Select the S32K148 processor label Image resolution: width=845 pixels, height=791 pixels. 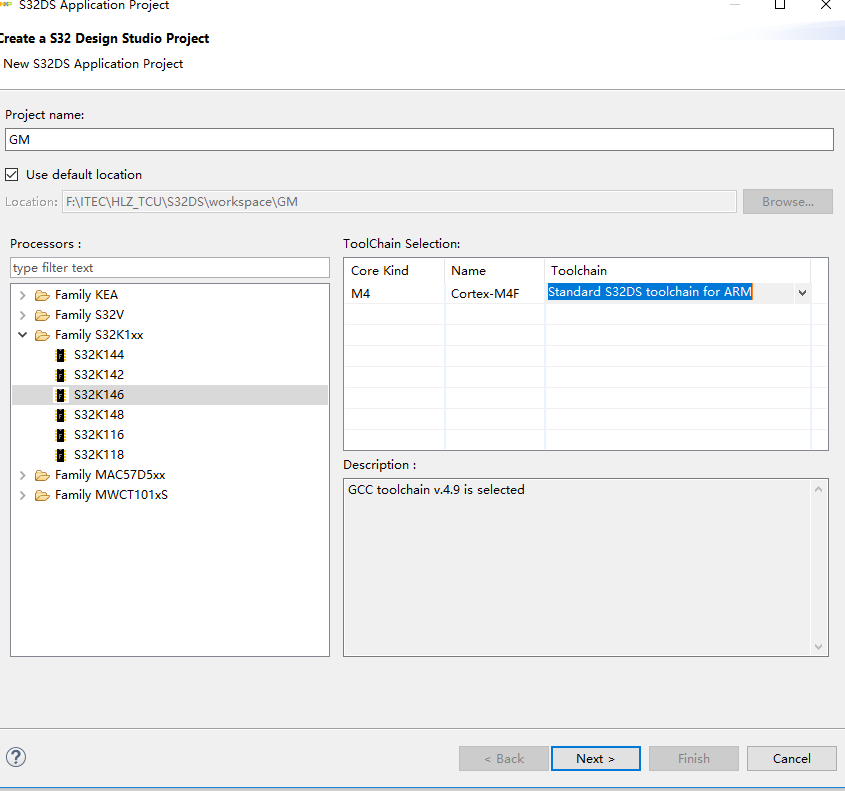point(99,415)
